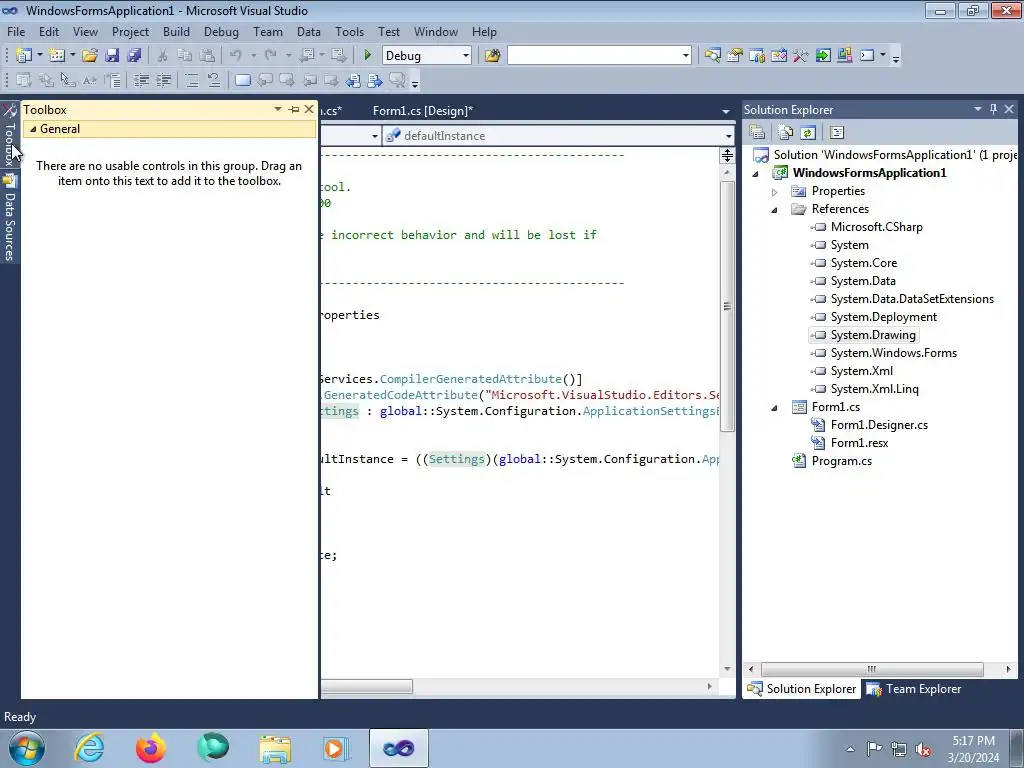Click the Command Window toolbar icon
The image size is (1024, 768).
[x=867, y=56]
